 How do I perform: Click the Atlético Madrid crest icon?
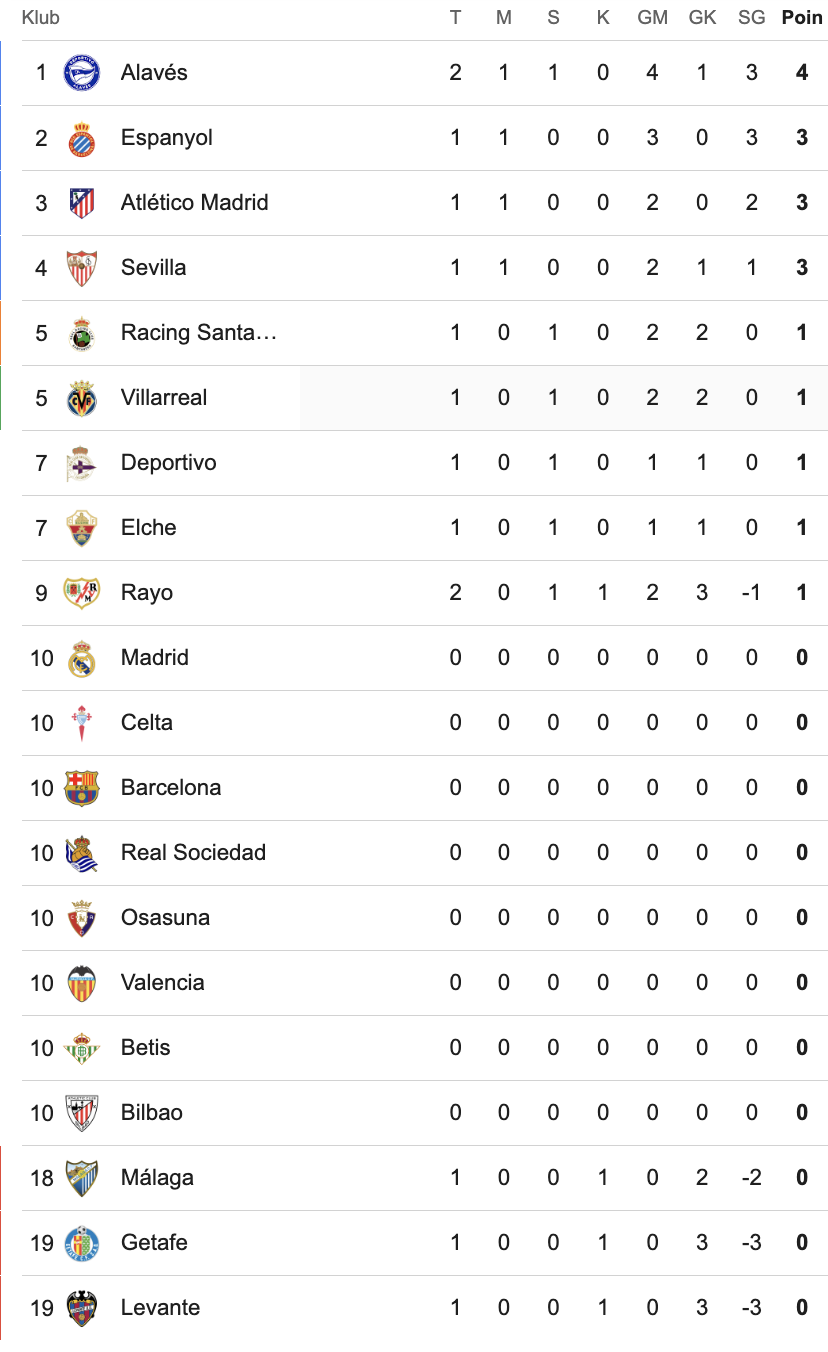tap(81, 203)
